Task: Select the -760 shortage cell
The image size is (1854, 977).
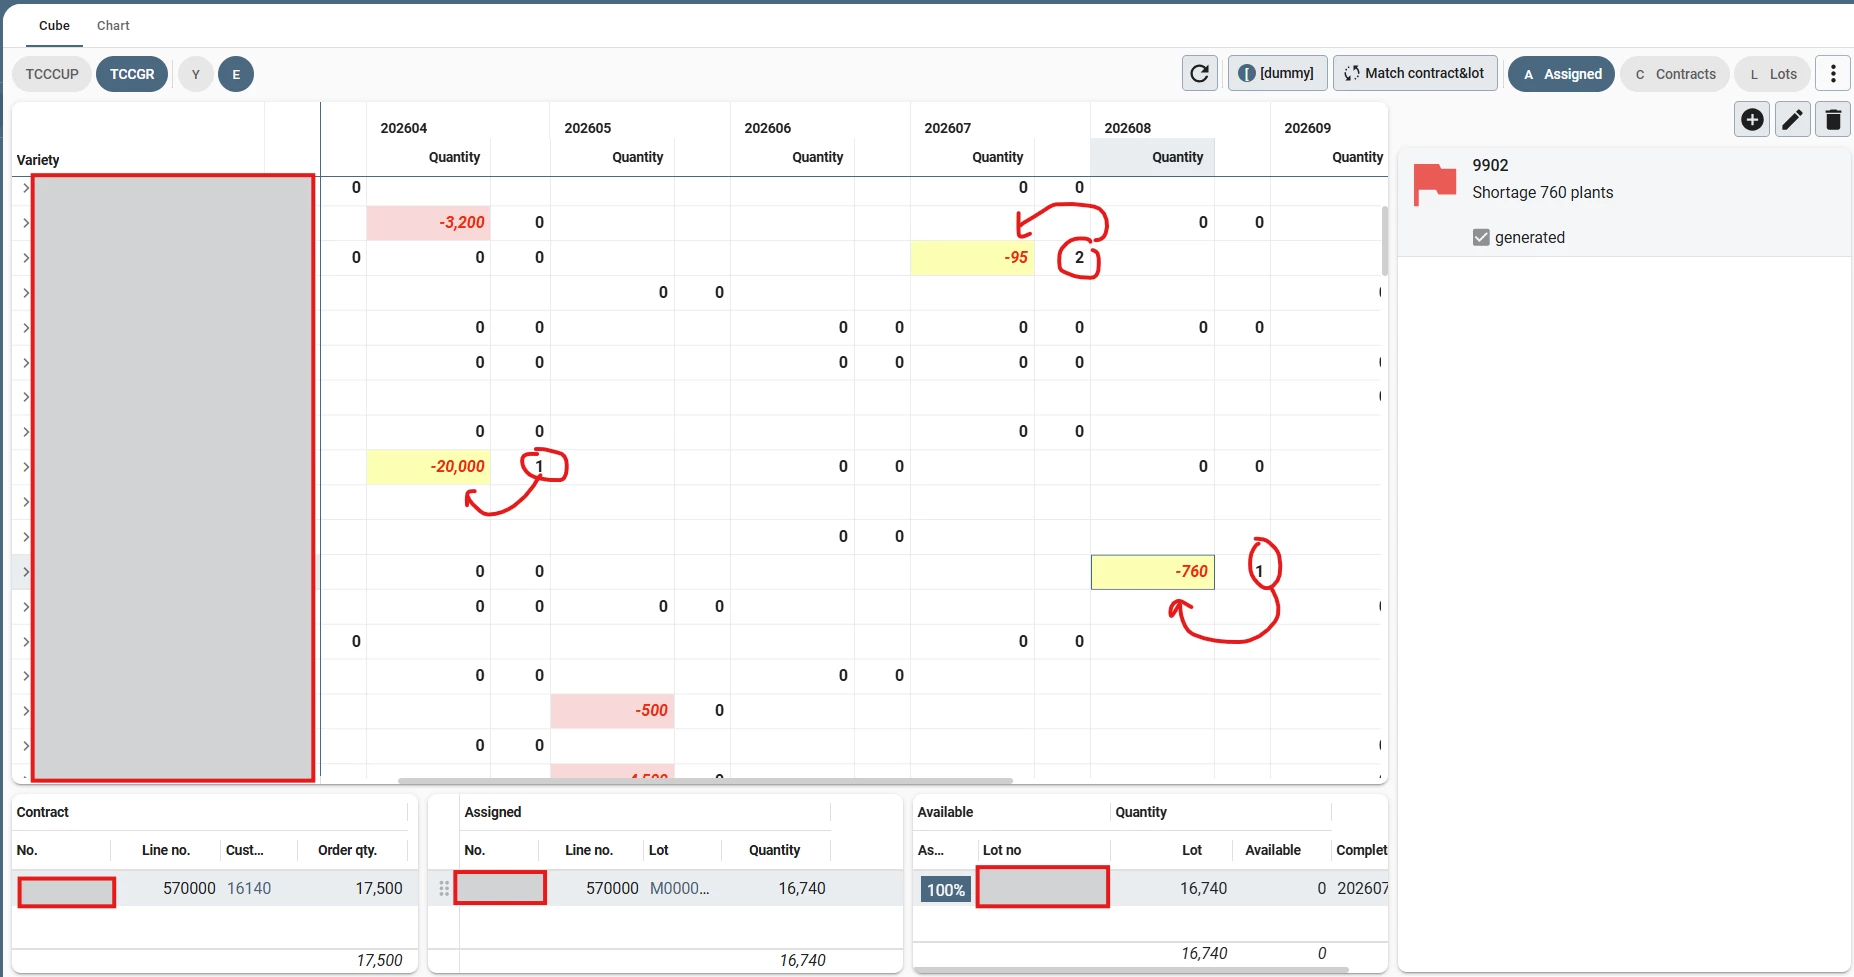Action: 1152,571
